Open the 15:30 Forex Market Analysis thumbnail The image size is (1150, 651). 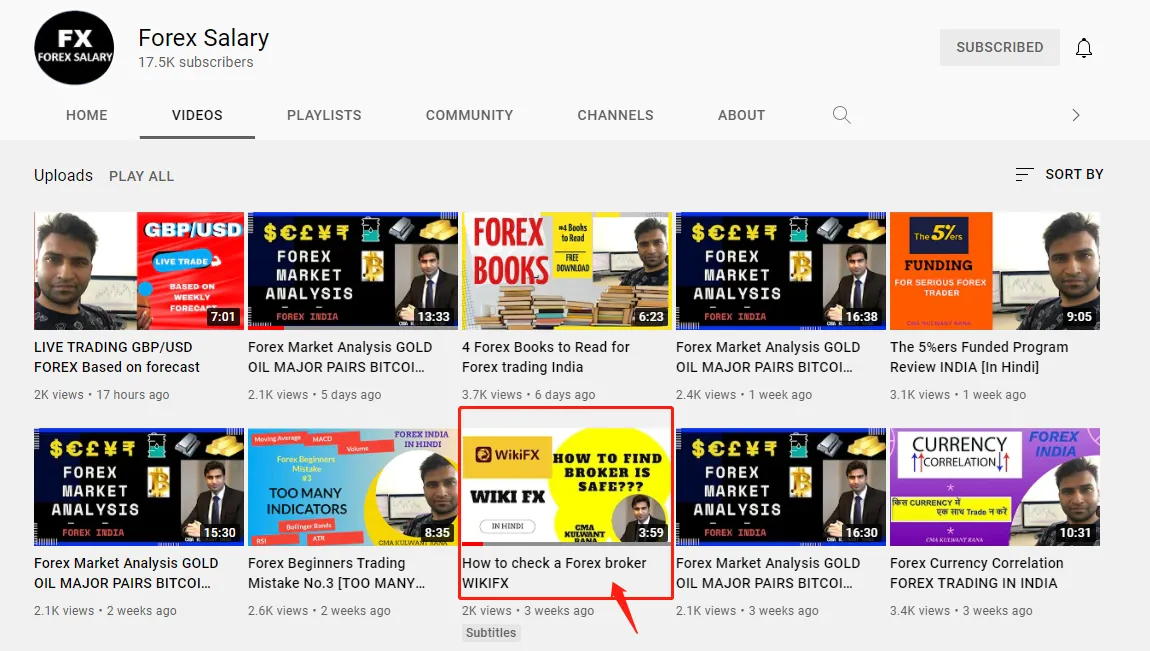pos(139,487)
